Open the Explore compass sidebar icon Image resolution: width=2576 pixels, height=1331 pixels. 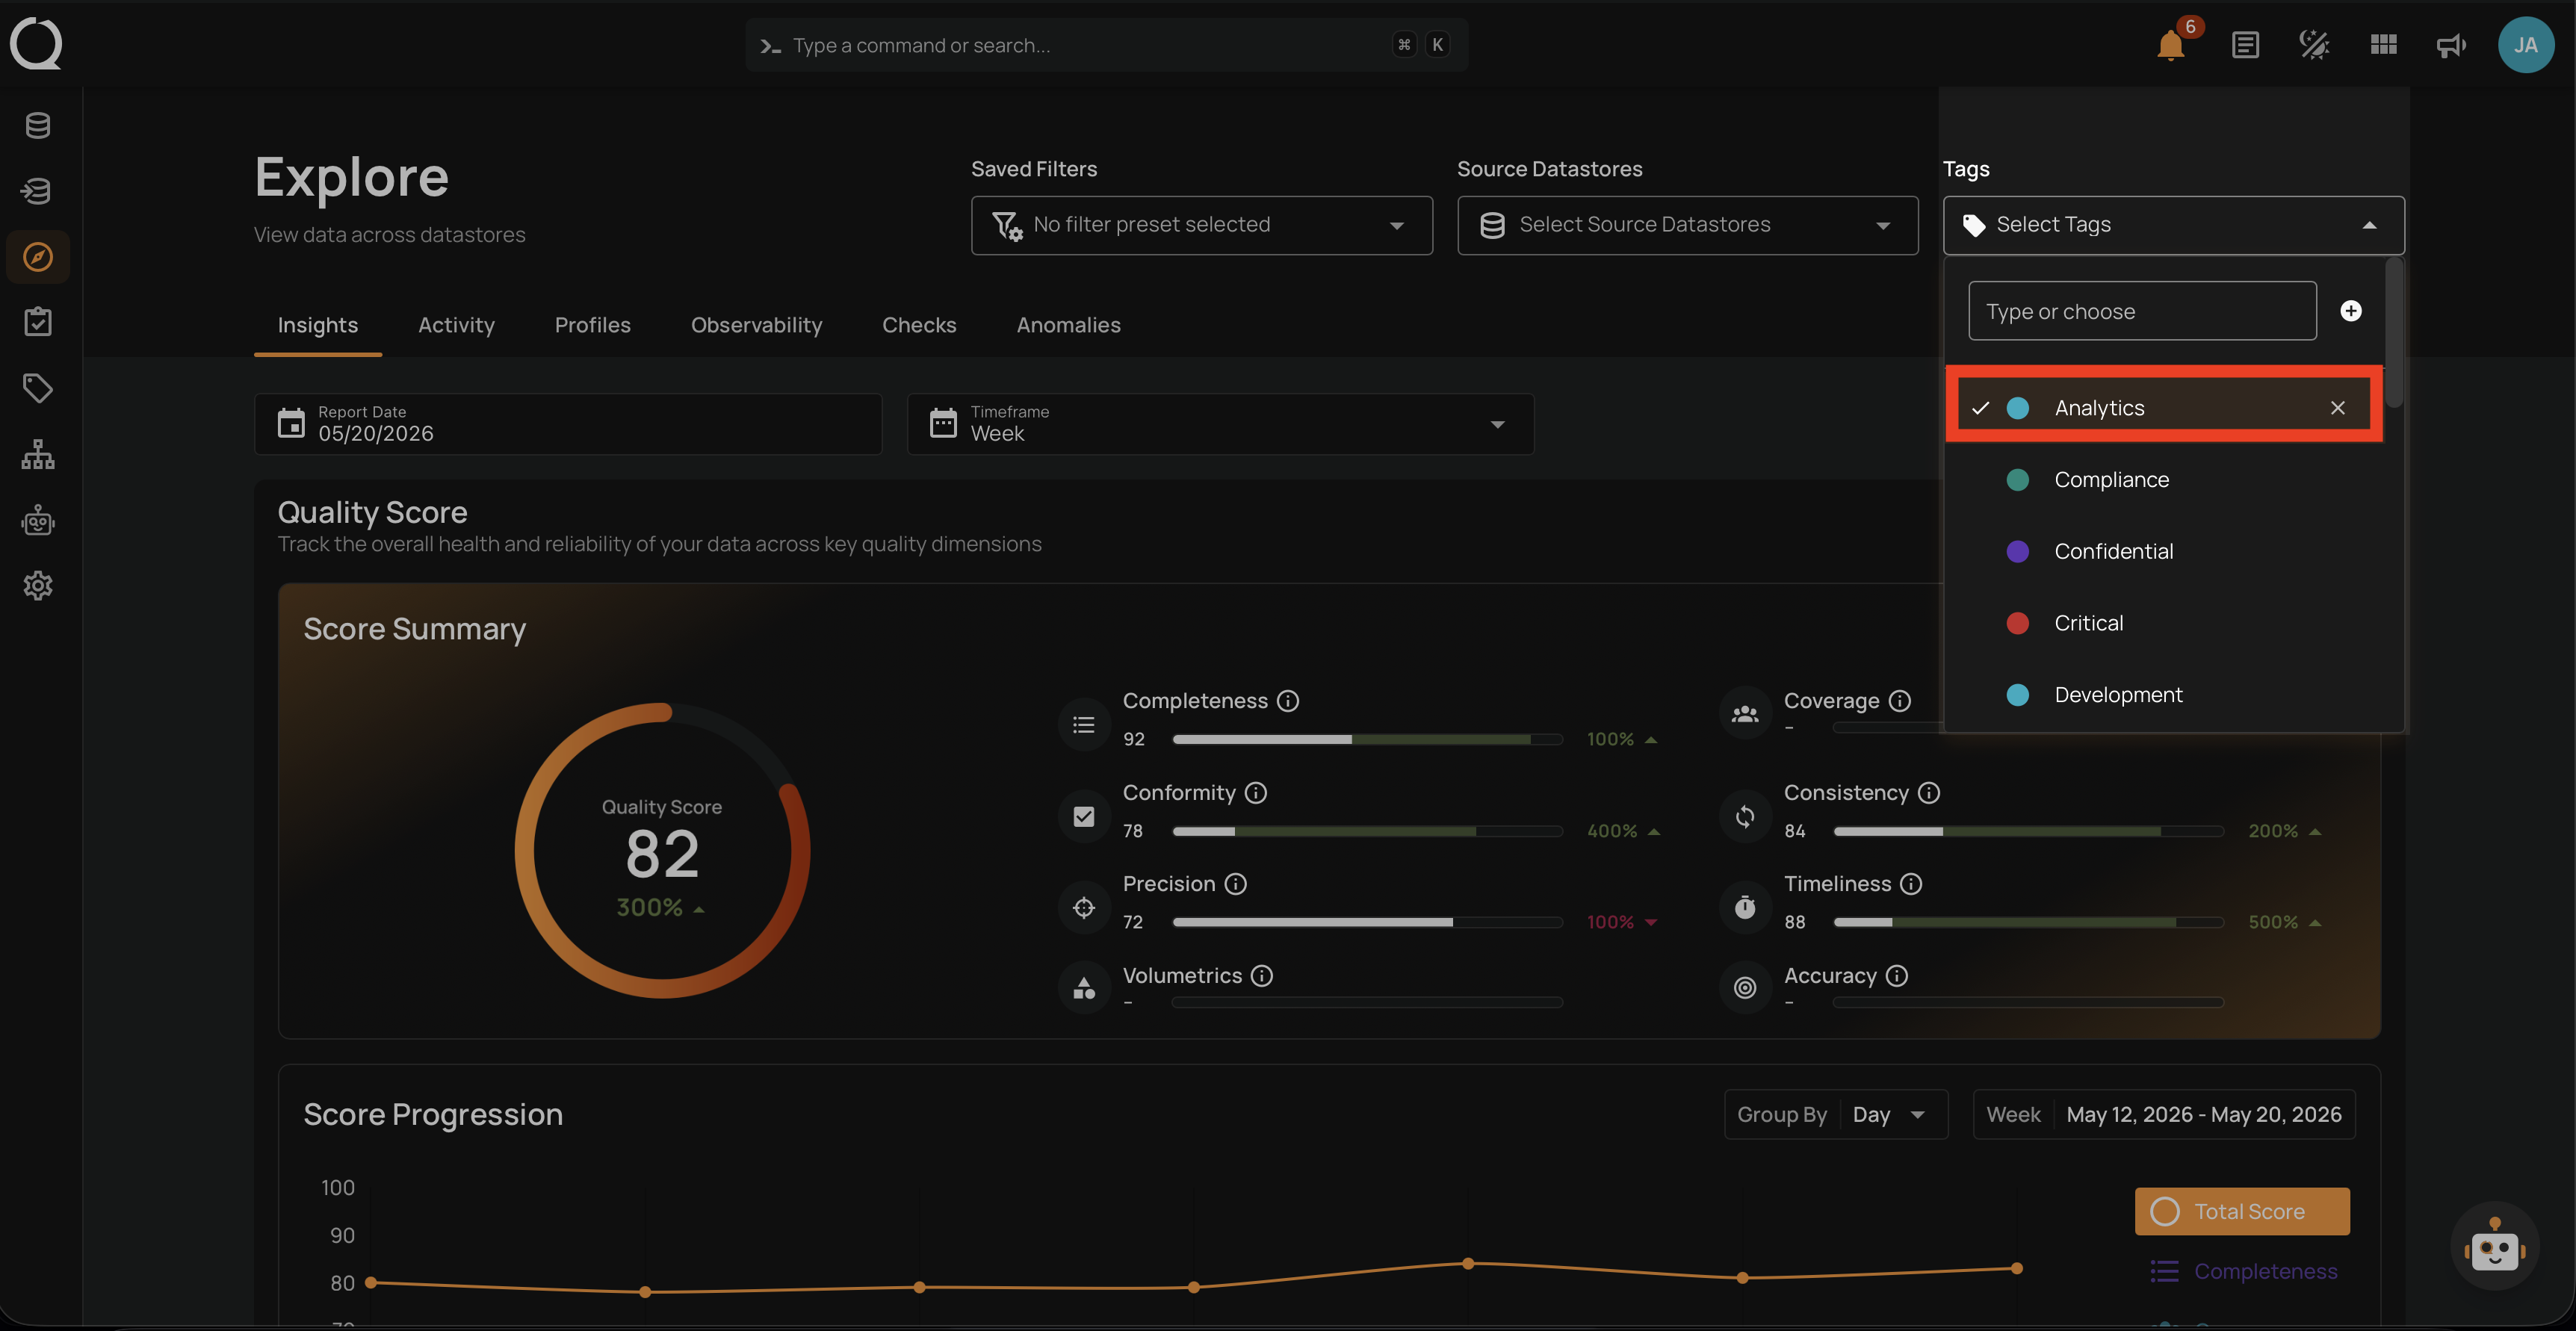click(x=38, y=257)
